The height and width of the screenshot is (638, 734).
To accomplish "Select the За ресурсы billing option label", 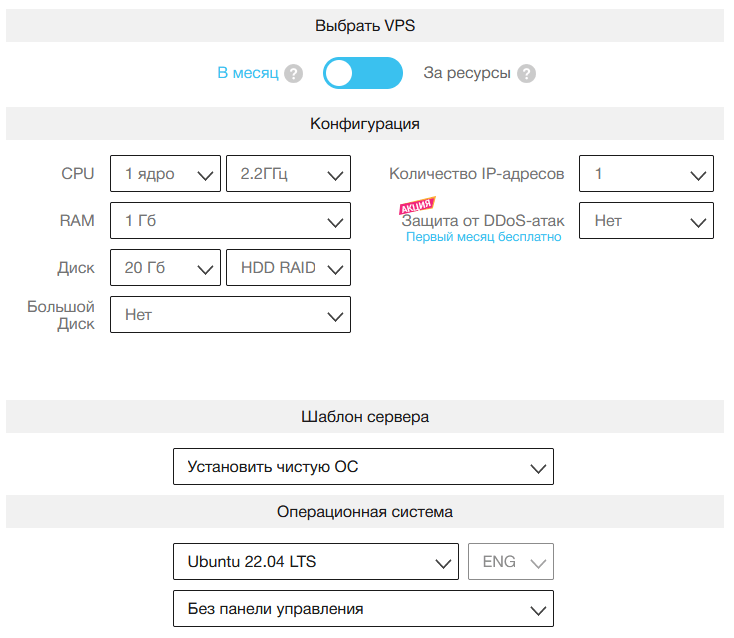I will click(x=467, y=73).
